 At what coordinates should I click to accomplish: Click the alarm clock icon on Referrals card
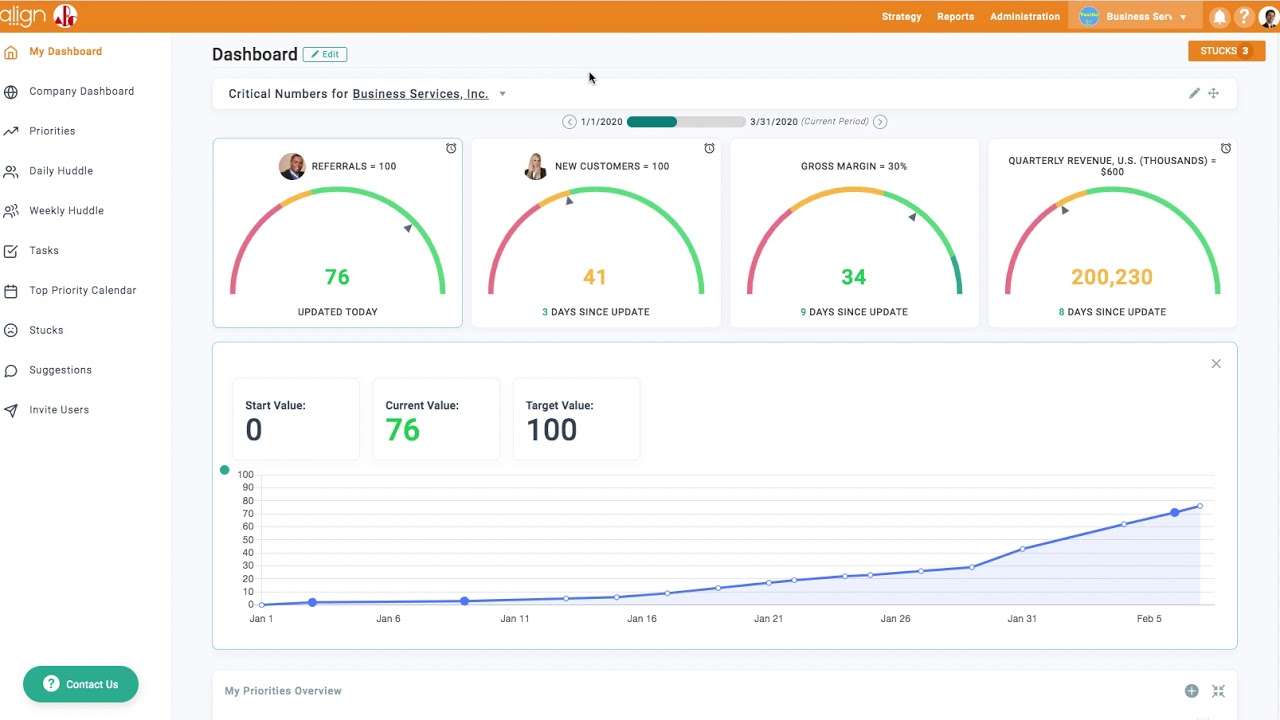tap(451, 148)
